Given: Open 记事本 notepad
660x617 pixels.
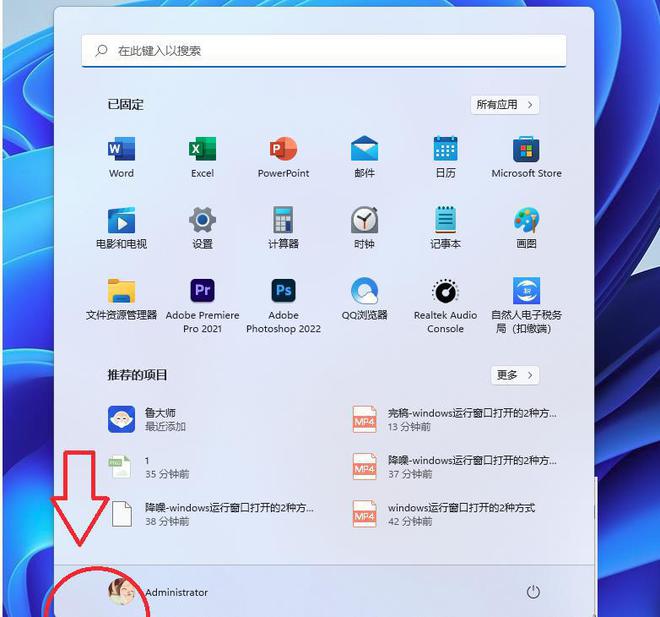Looking at the screenshot, I should [445, 228].
